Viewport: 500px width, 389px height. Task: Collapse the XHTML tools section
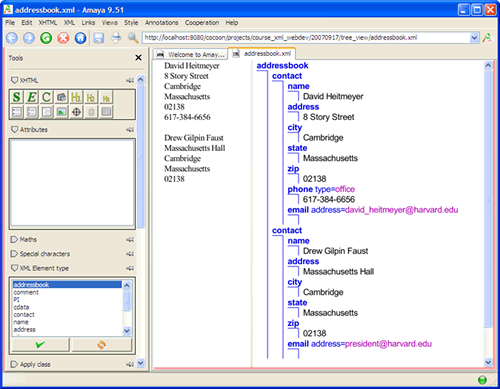pos(14,80)
